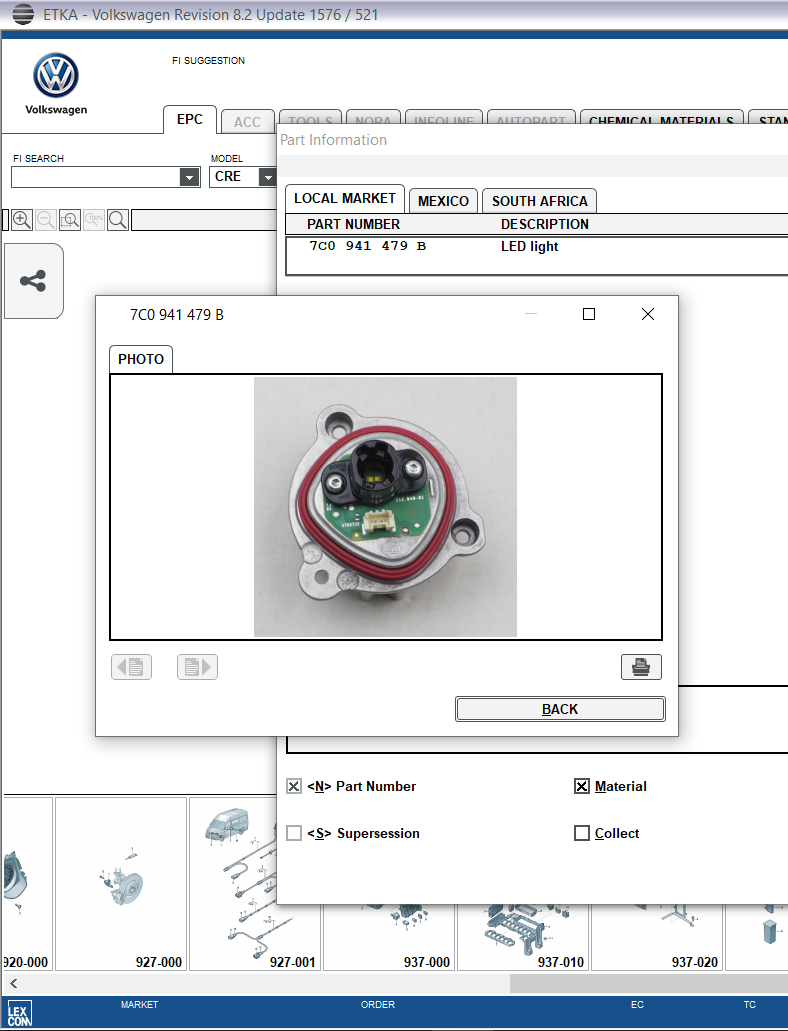Screen dimensions: 788x1031
Task: Toggle the <N> Part Number checkbox
Action: tap(294, 786)
